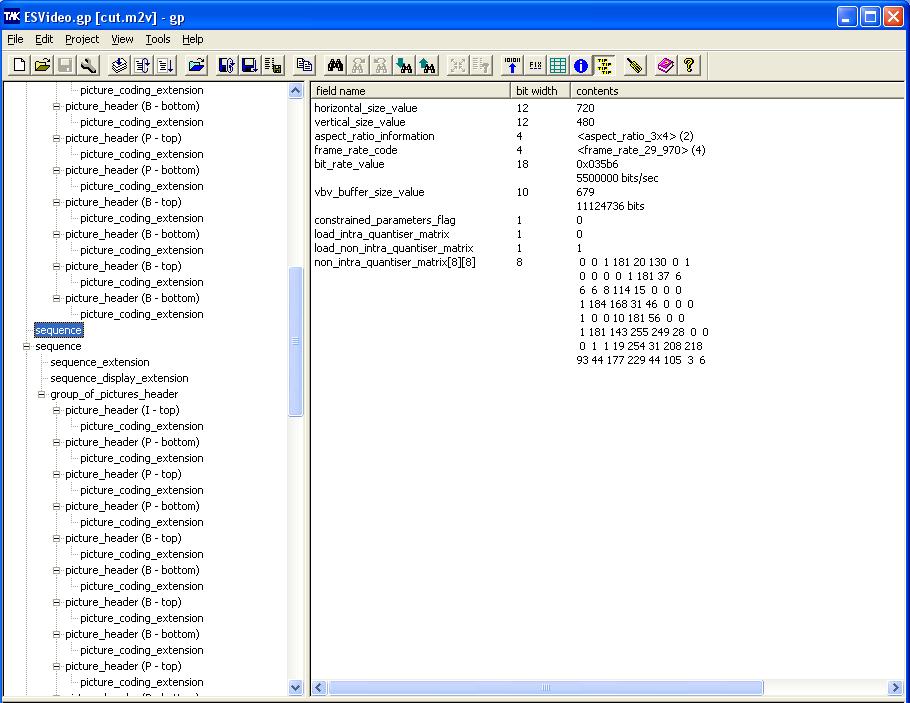Select the non_intra_quantiser_matrix[8][8] field
910x703 pixels.
(x=395, y=262)
